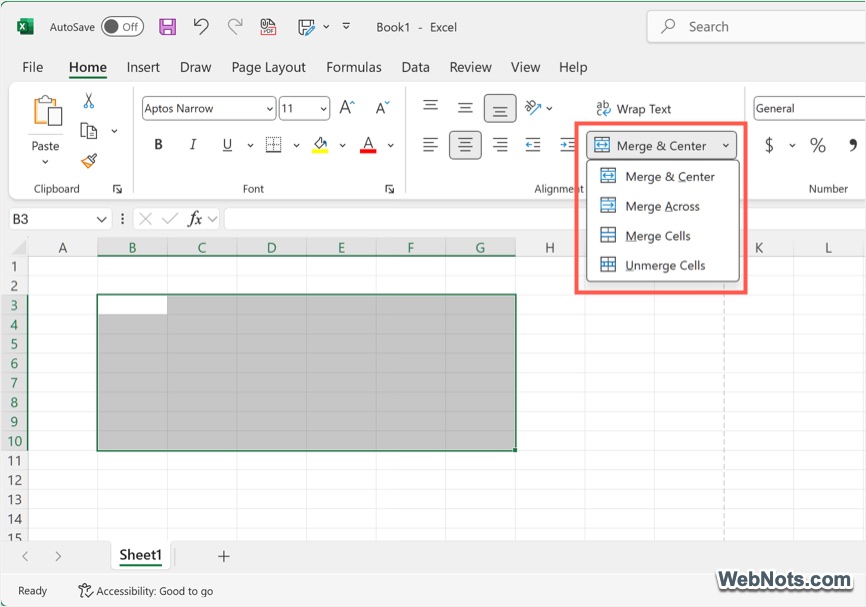Apply Comma Style format
The width and height of the screenshot is (866, 607).
pos(853,145)
